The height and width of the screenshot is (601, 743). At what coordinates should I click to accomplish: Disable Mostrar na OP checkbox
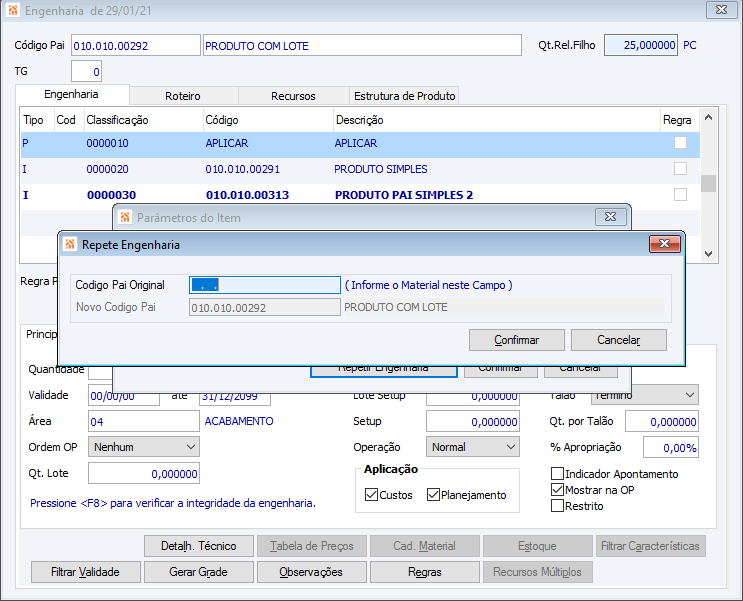[x=558, y=490]
